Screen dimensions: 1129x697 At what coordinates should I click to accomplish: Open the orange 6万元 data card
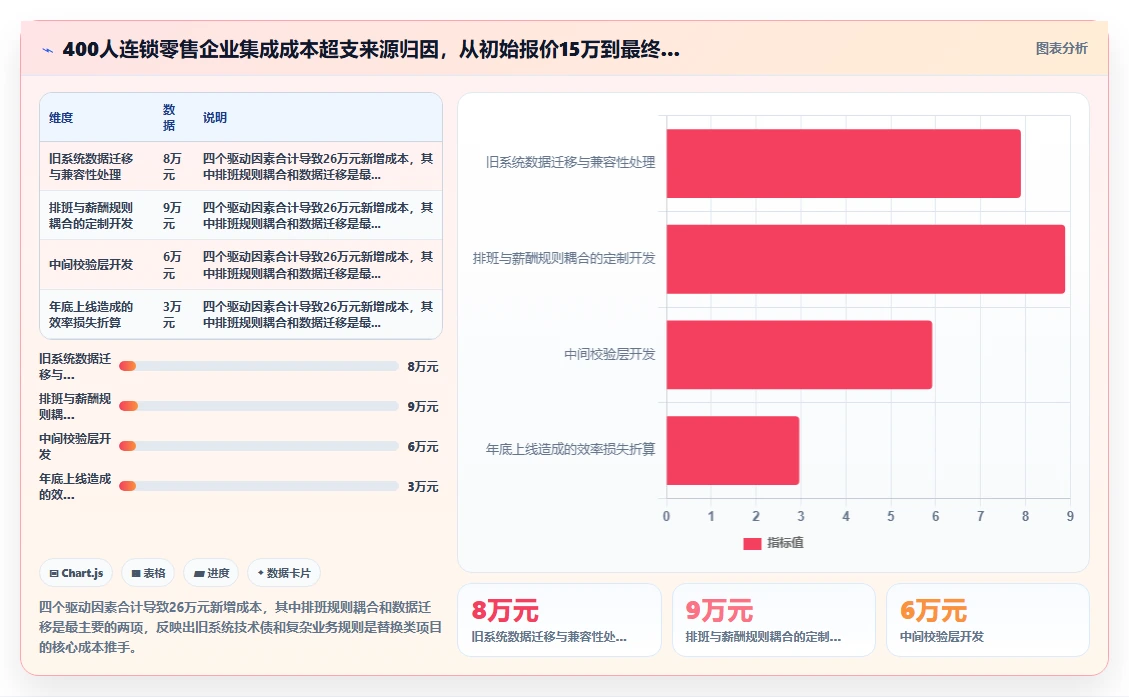pyautogui.click(x=988, y=620)
